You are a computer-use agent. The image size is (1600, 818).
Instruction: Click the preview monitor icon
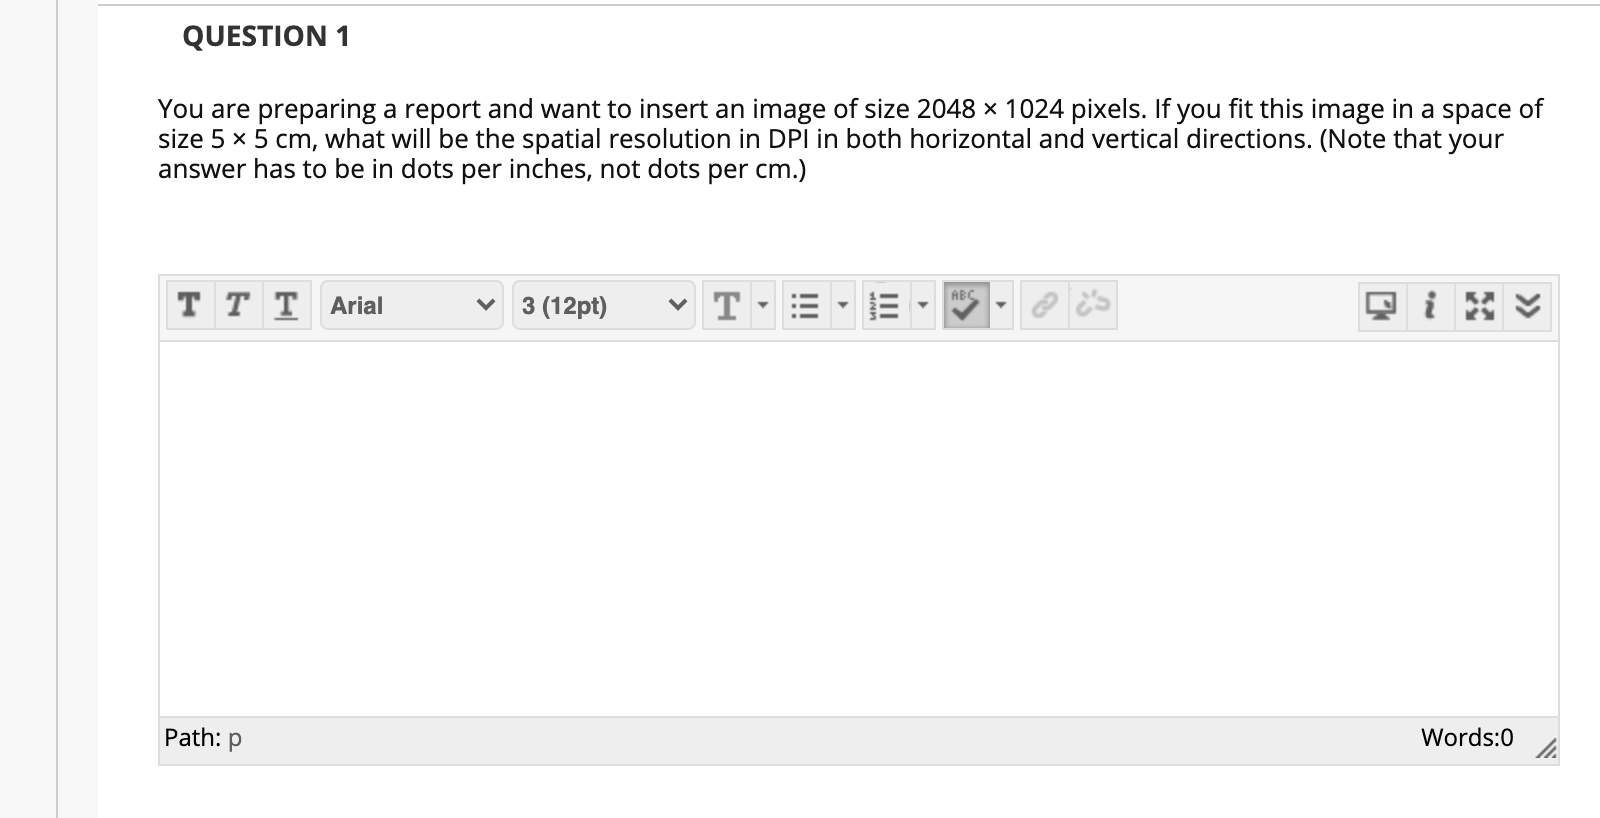(x=1381, y=306)
